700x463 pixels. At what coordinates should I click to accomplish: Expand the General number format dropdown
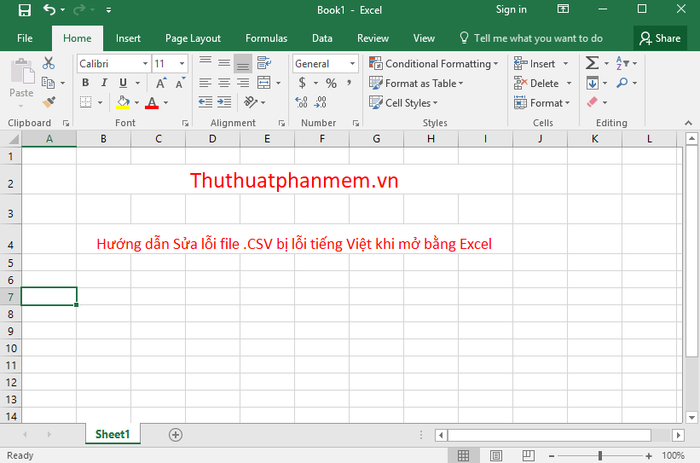[352, 63]
